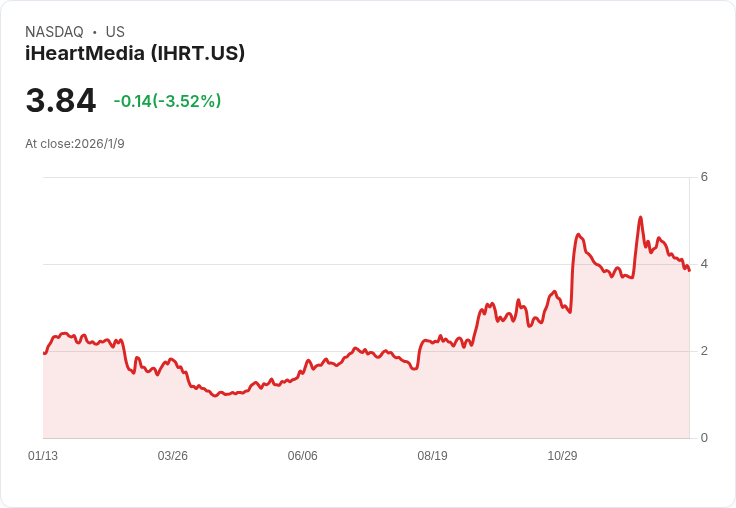The width and height of the screenshot is (736, 508).
Task: Click the At close:2026/1/9 timestamp
Action: coord(75,144)
